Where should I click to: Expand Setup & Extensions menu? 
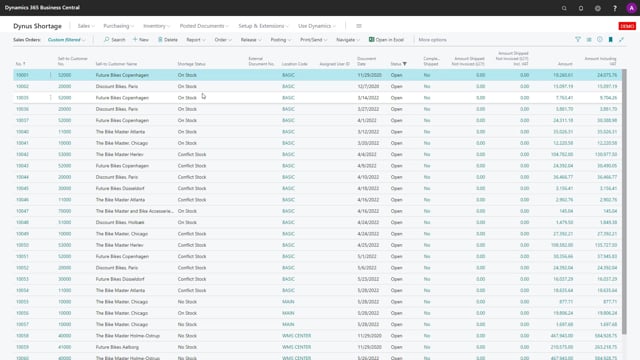[263, 26]
